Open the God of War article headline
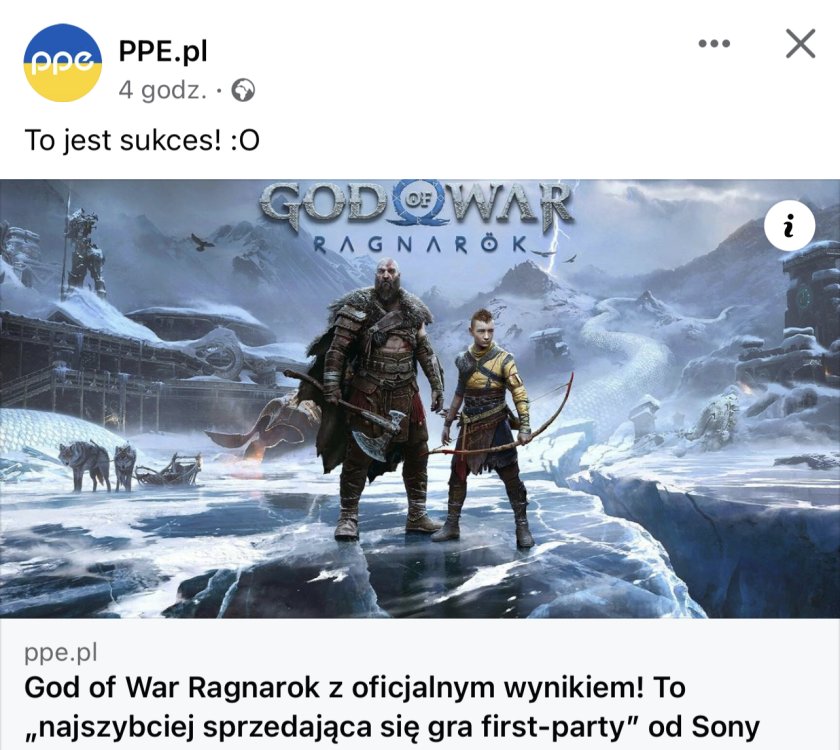Viewport: 840px width, 750px height. (x=392, y=707)
